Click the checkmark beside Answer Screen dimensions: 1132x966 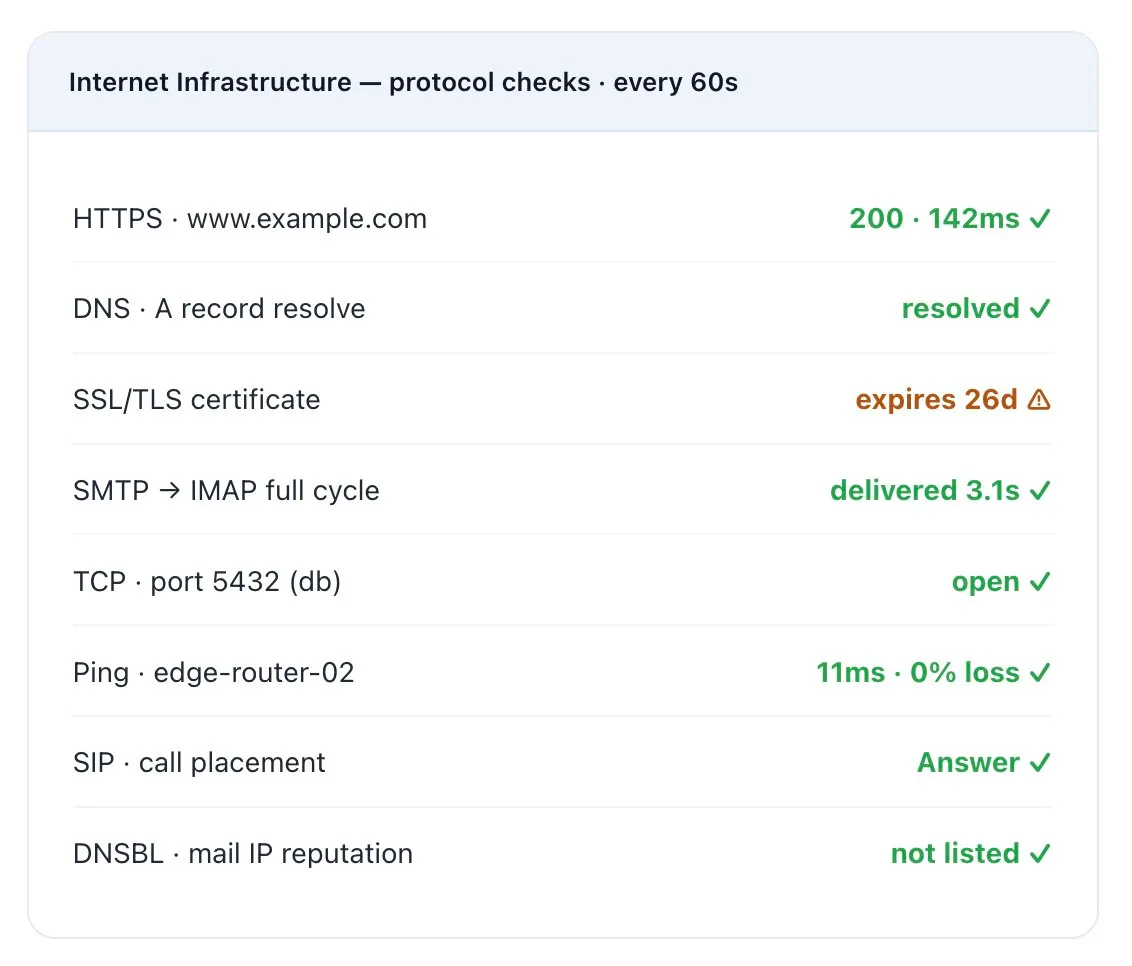[x=1040, y=763]
